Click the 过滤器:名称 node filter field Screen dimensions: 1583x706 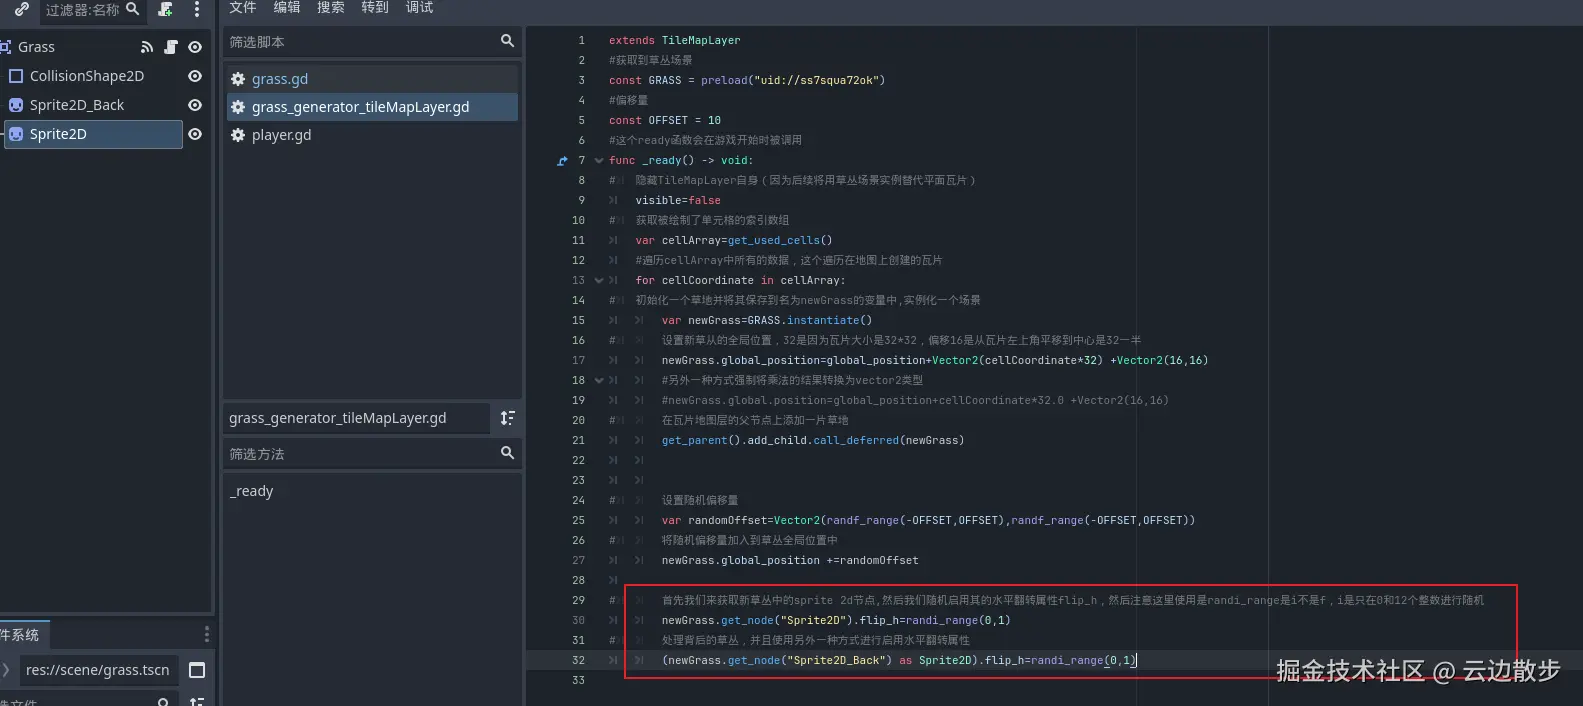point(92,9)
